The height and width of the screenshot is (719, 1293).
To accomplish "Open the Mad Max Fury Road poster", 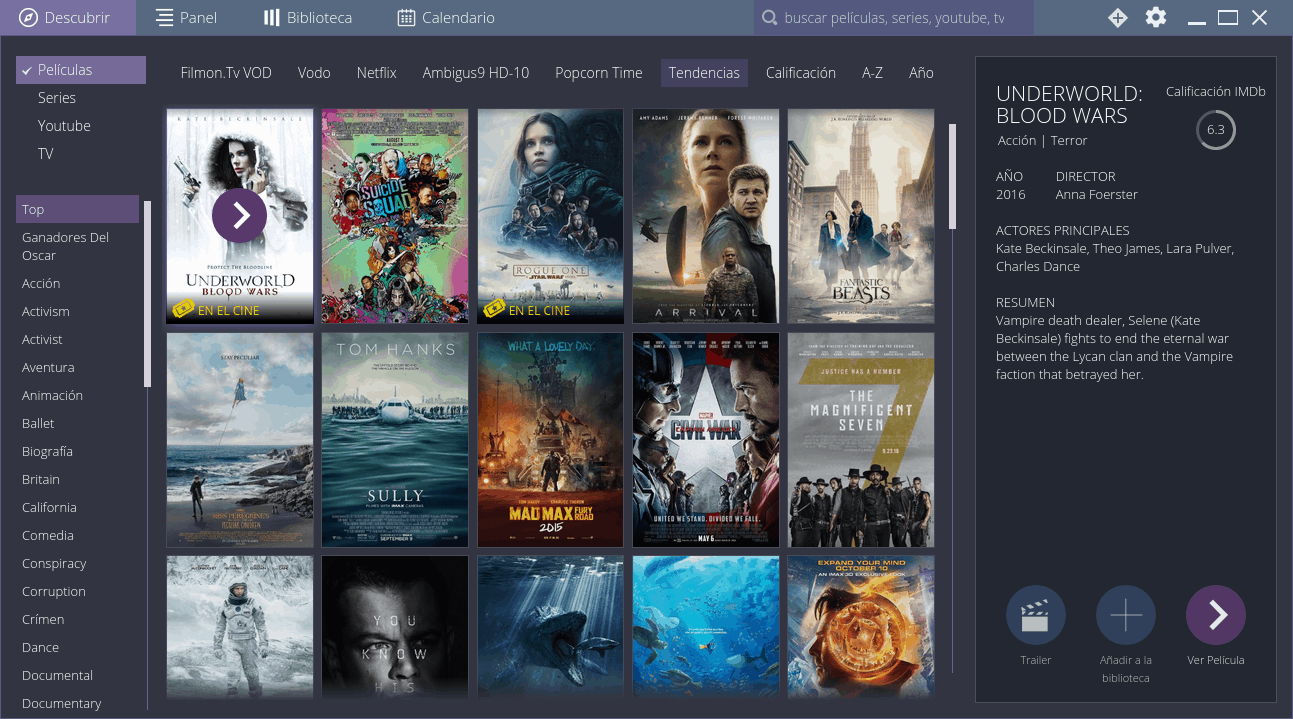I will pyautogui.click(x=550, y=440).
